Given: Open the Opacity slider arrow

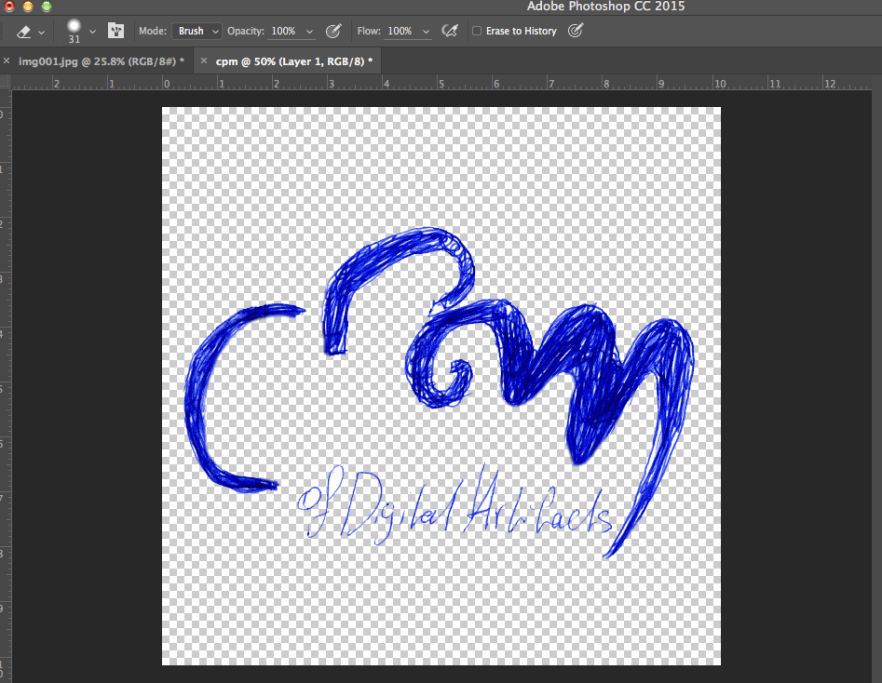Looking at the screenshot, I should (x=309, y=32).
